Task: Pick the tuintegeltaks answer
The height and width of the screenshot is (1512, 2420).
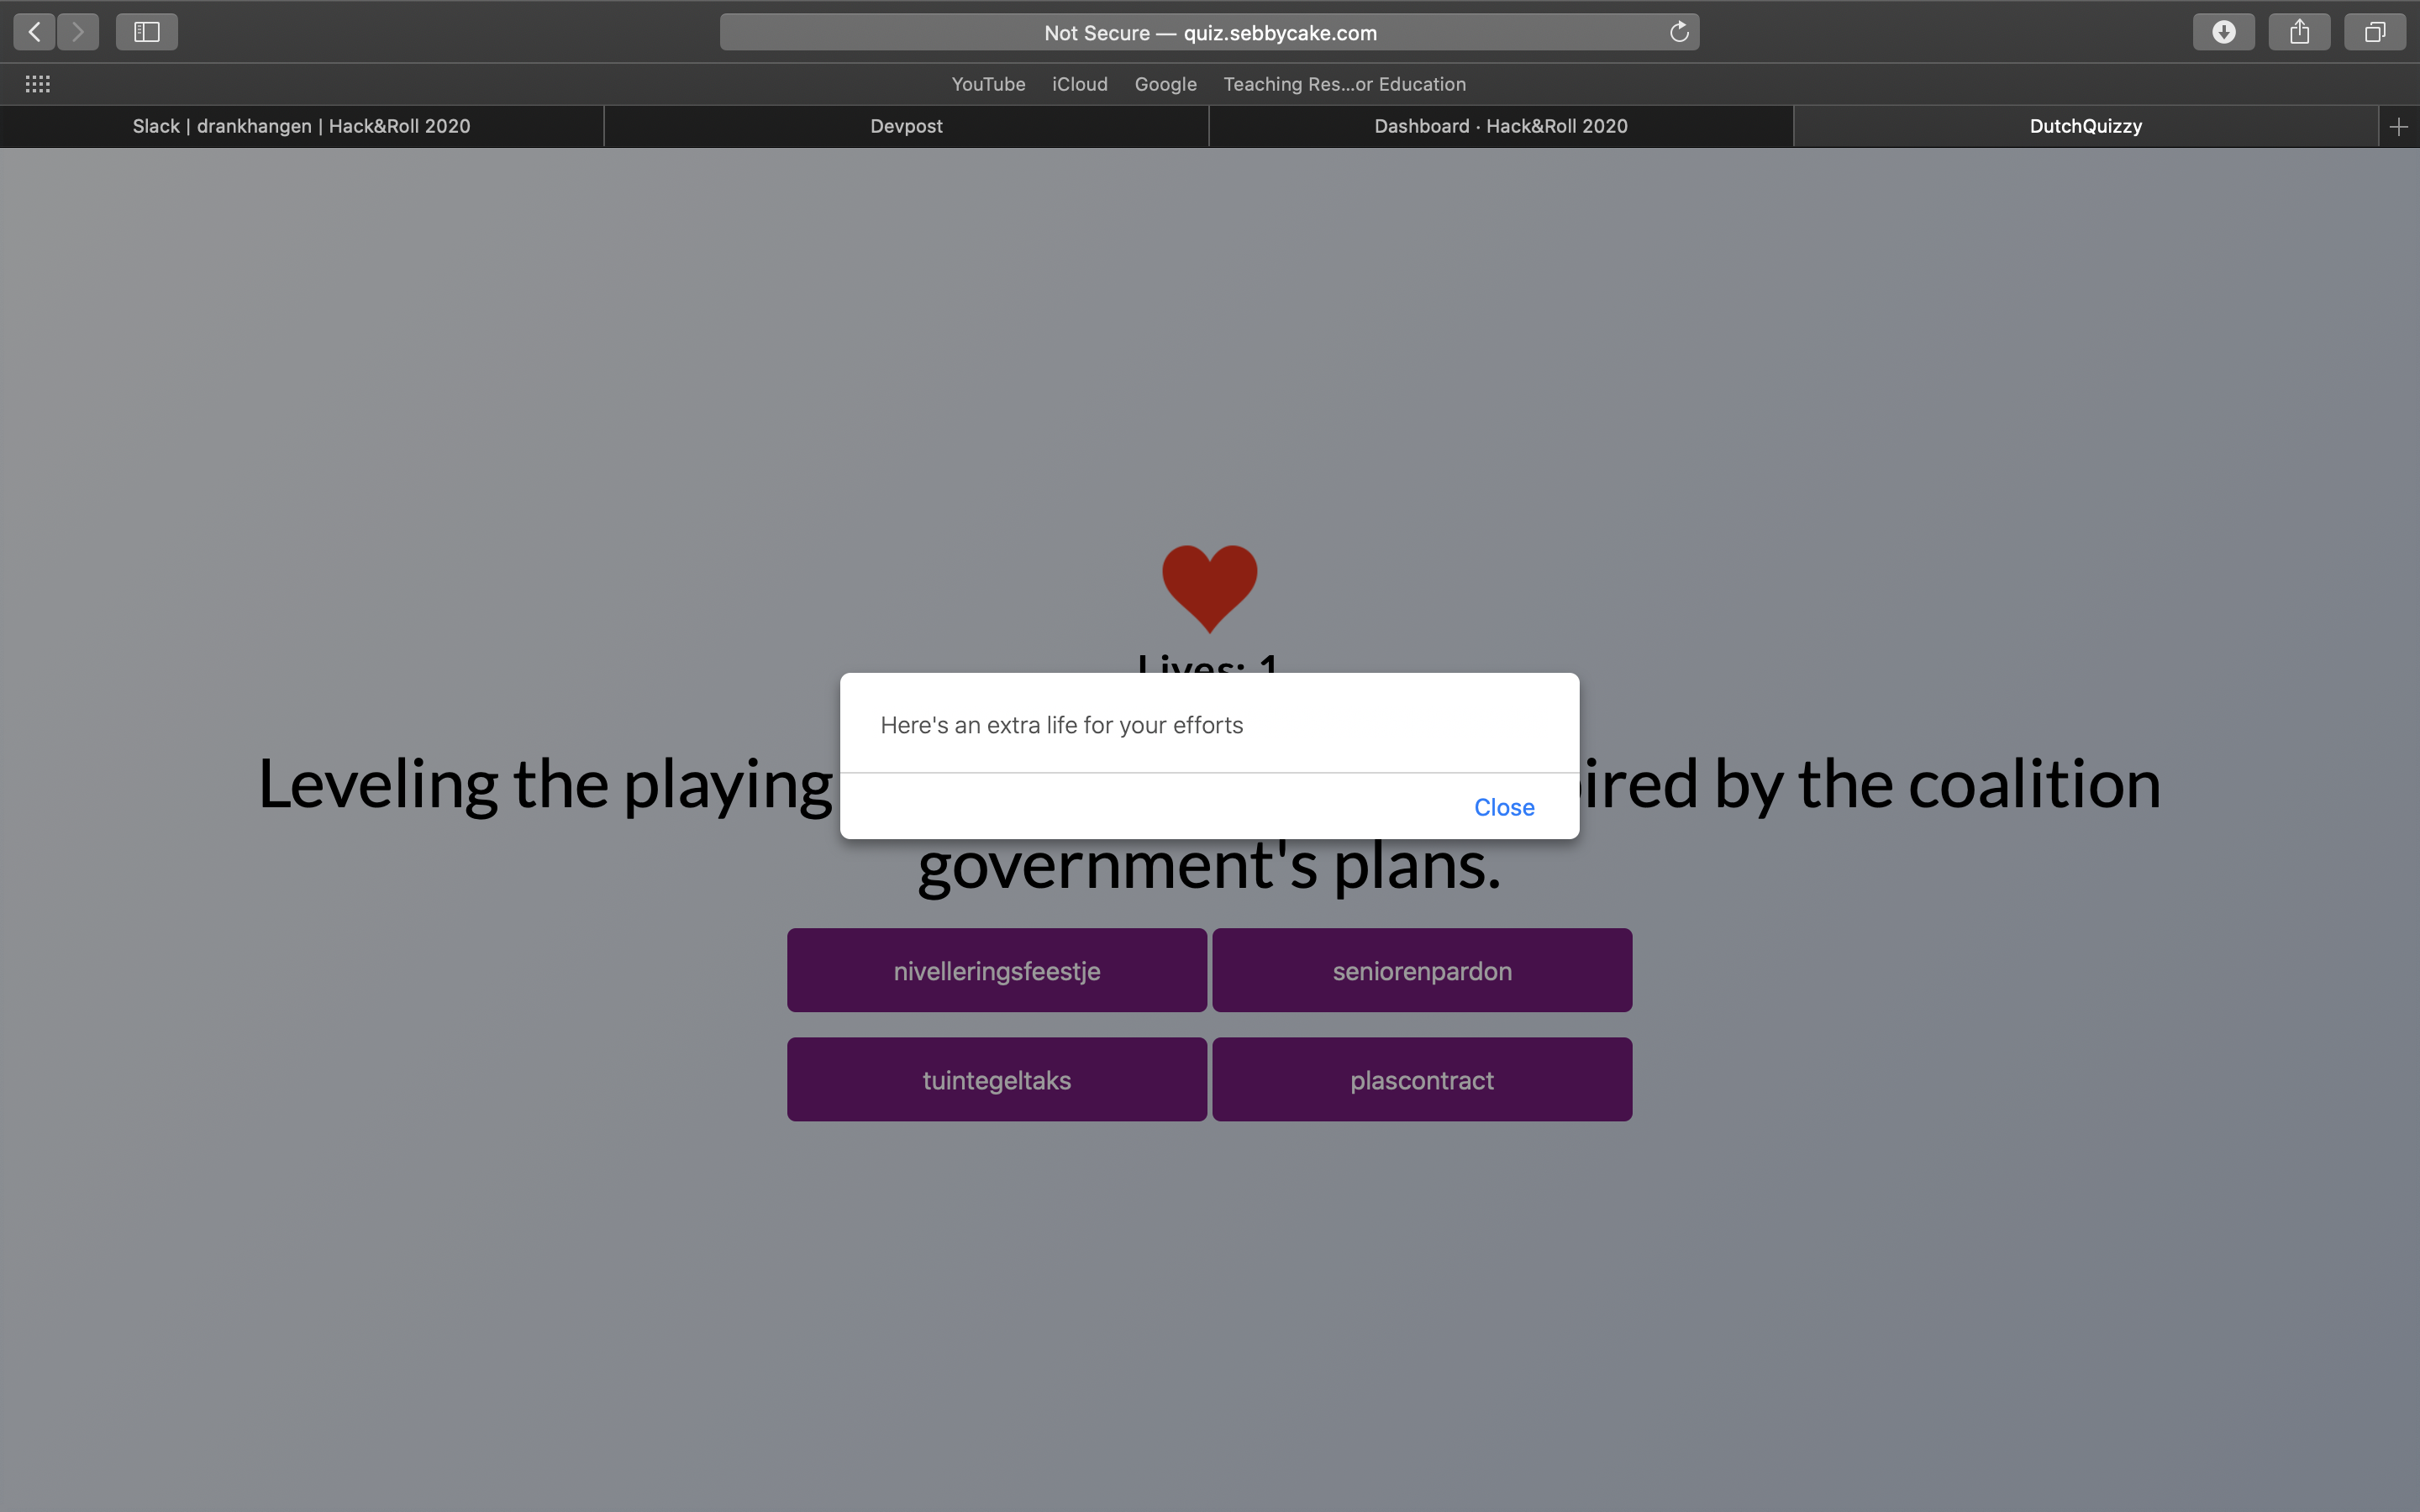Action: 996,1080
